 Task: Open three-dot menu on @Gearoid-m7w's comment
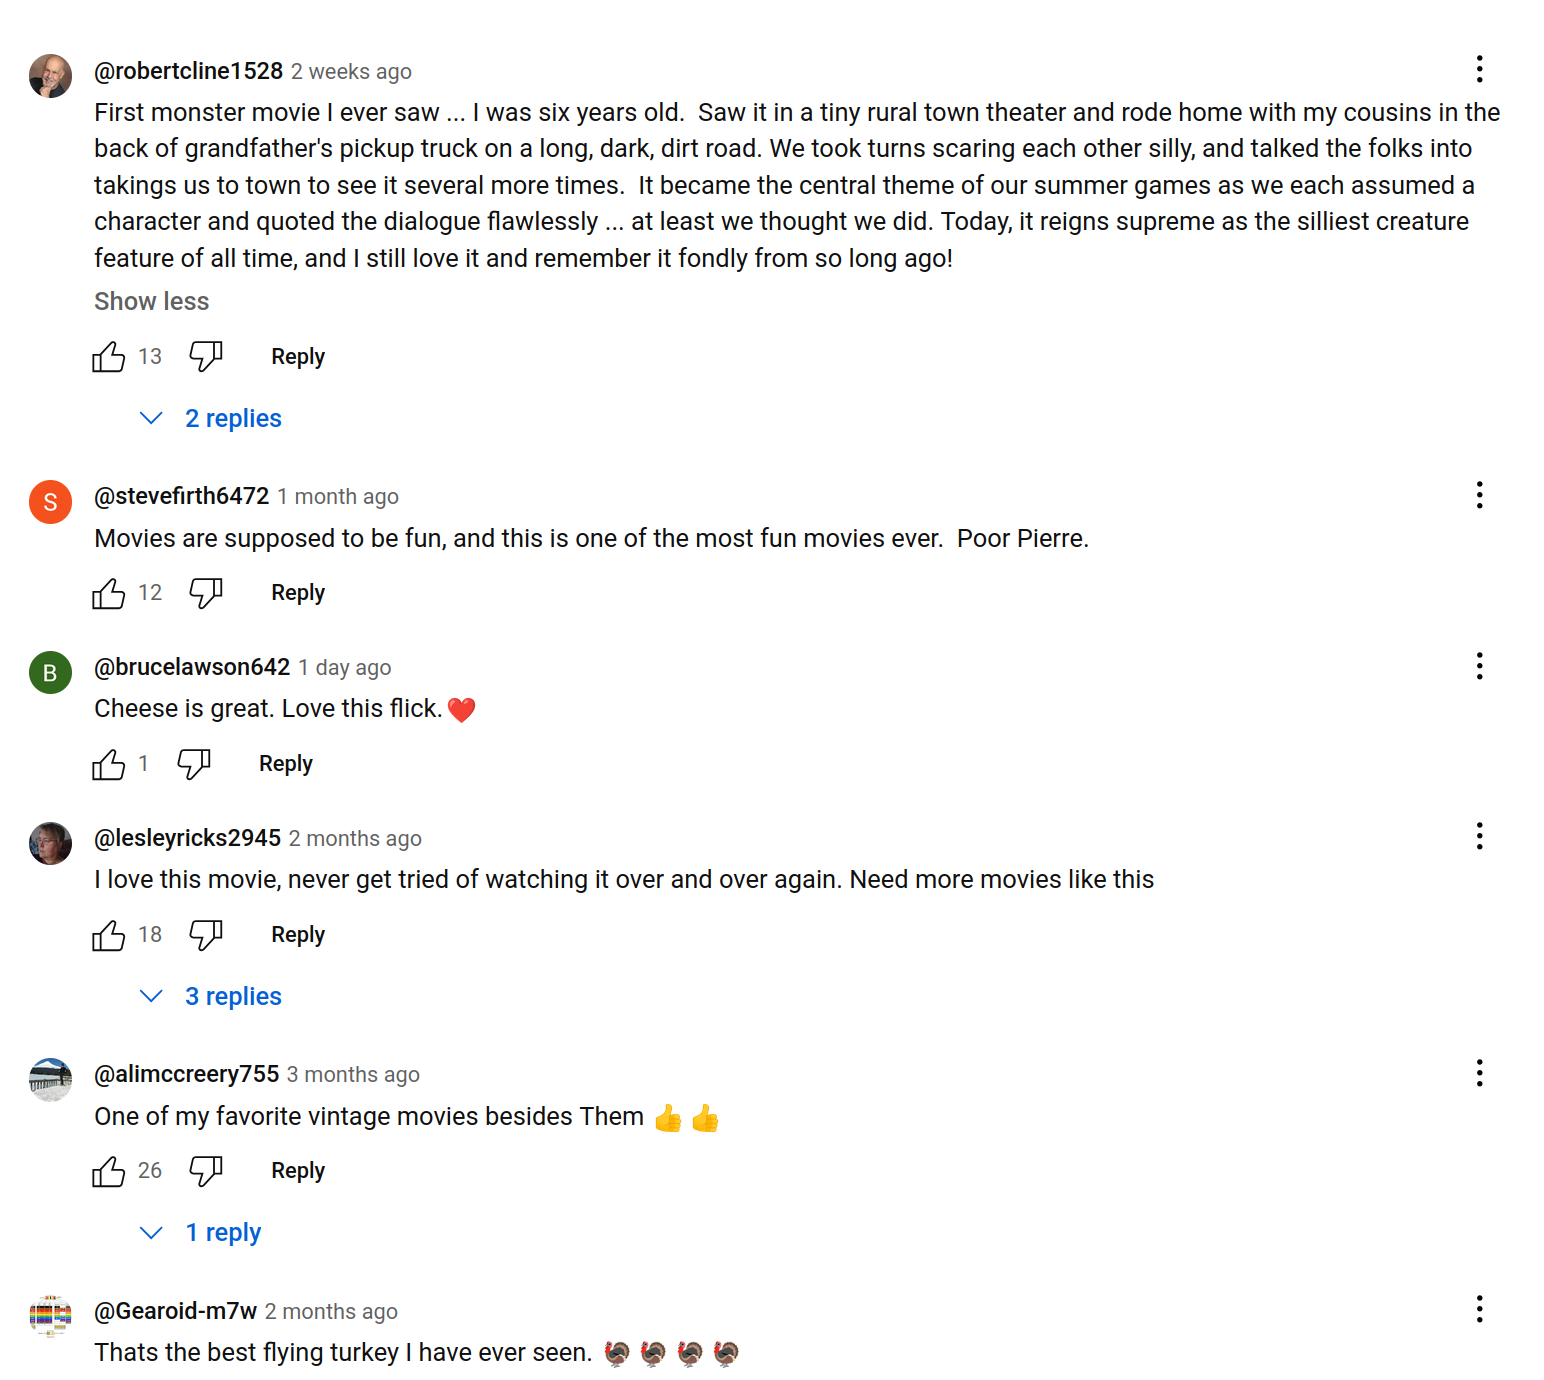tap(1479, 1309)
